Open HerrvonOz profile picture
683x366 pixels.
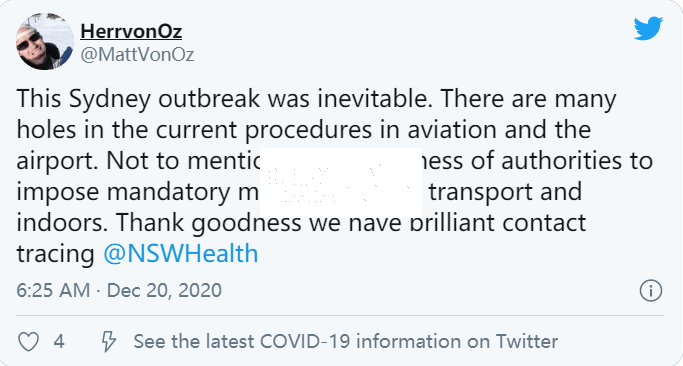tap(45, 41)
